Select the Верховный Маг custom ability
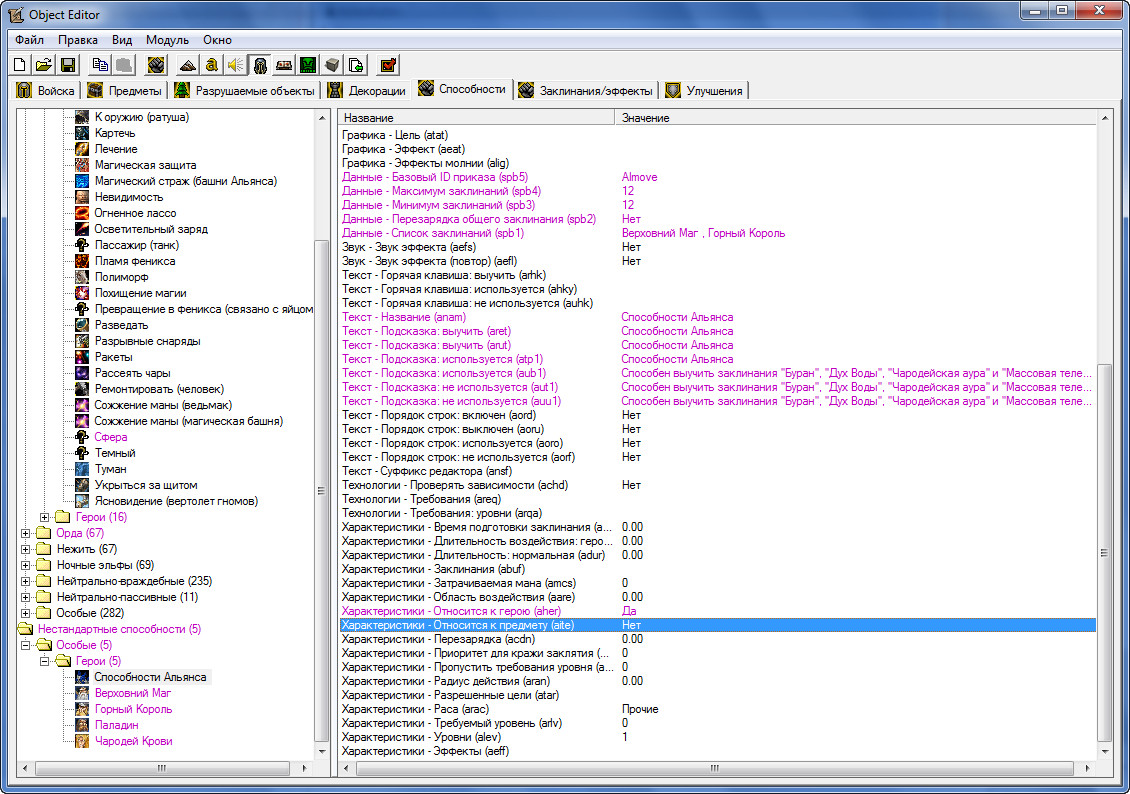1130x794 pixels. (x=133, y=693)
